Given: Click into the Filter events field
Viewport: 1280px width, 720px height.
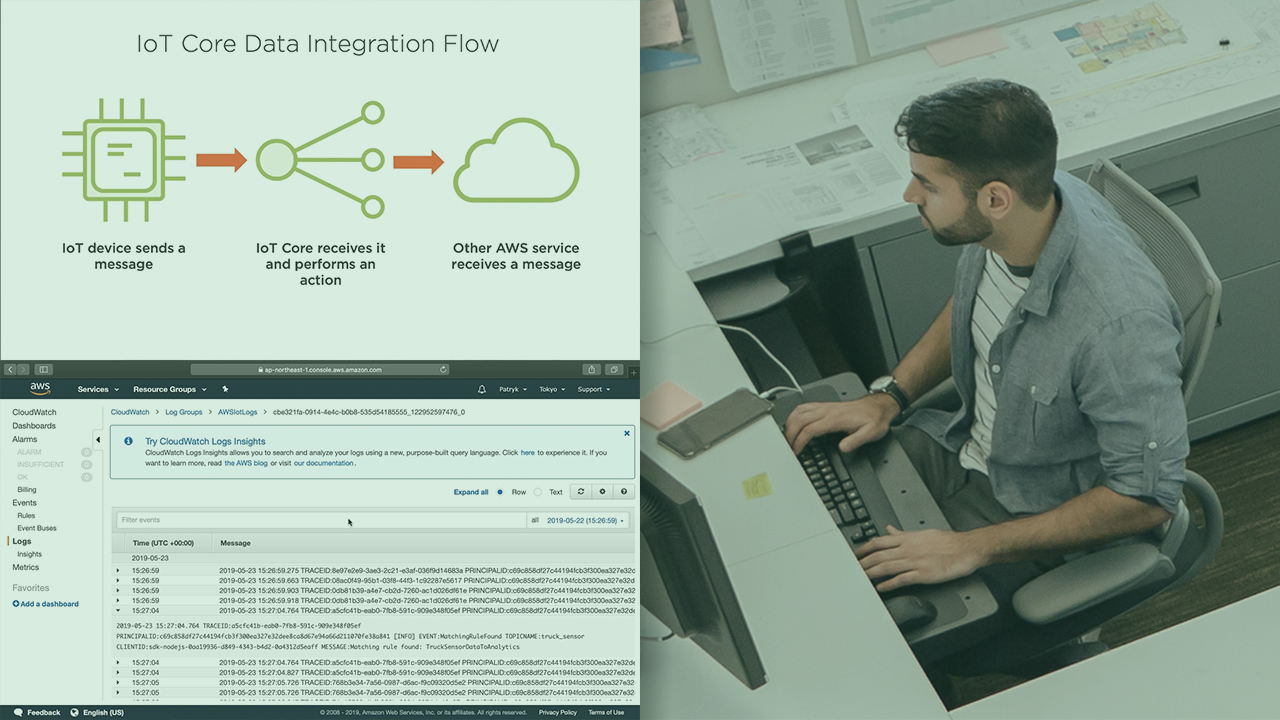Looking at the screenshot, I should (320, 520).
